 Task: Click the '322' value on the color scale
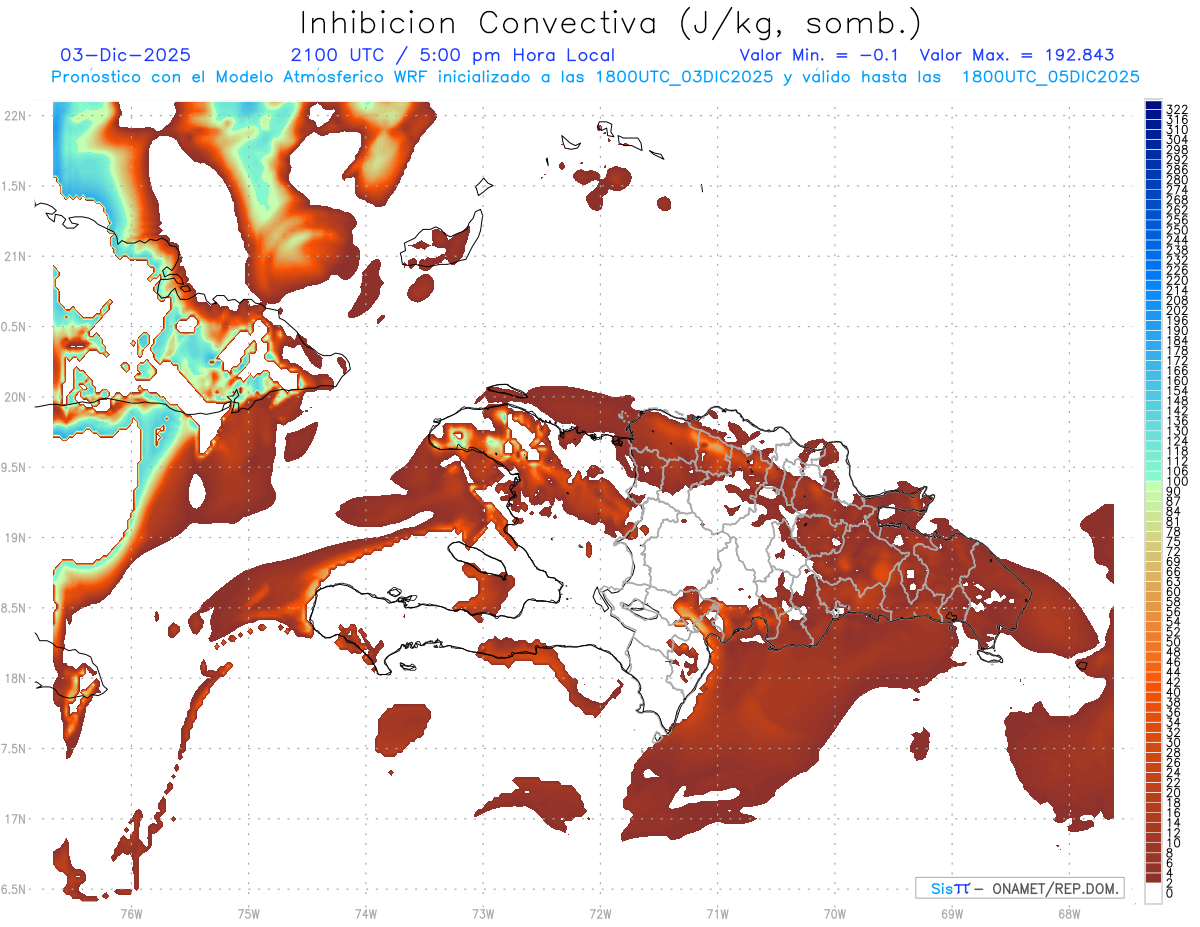point(1177,109)
